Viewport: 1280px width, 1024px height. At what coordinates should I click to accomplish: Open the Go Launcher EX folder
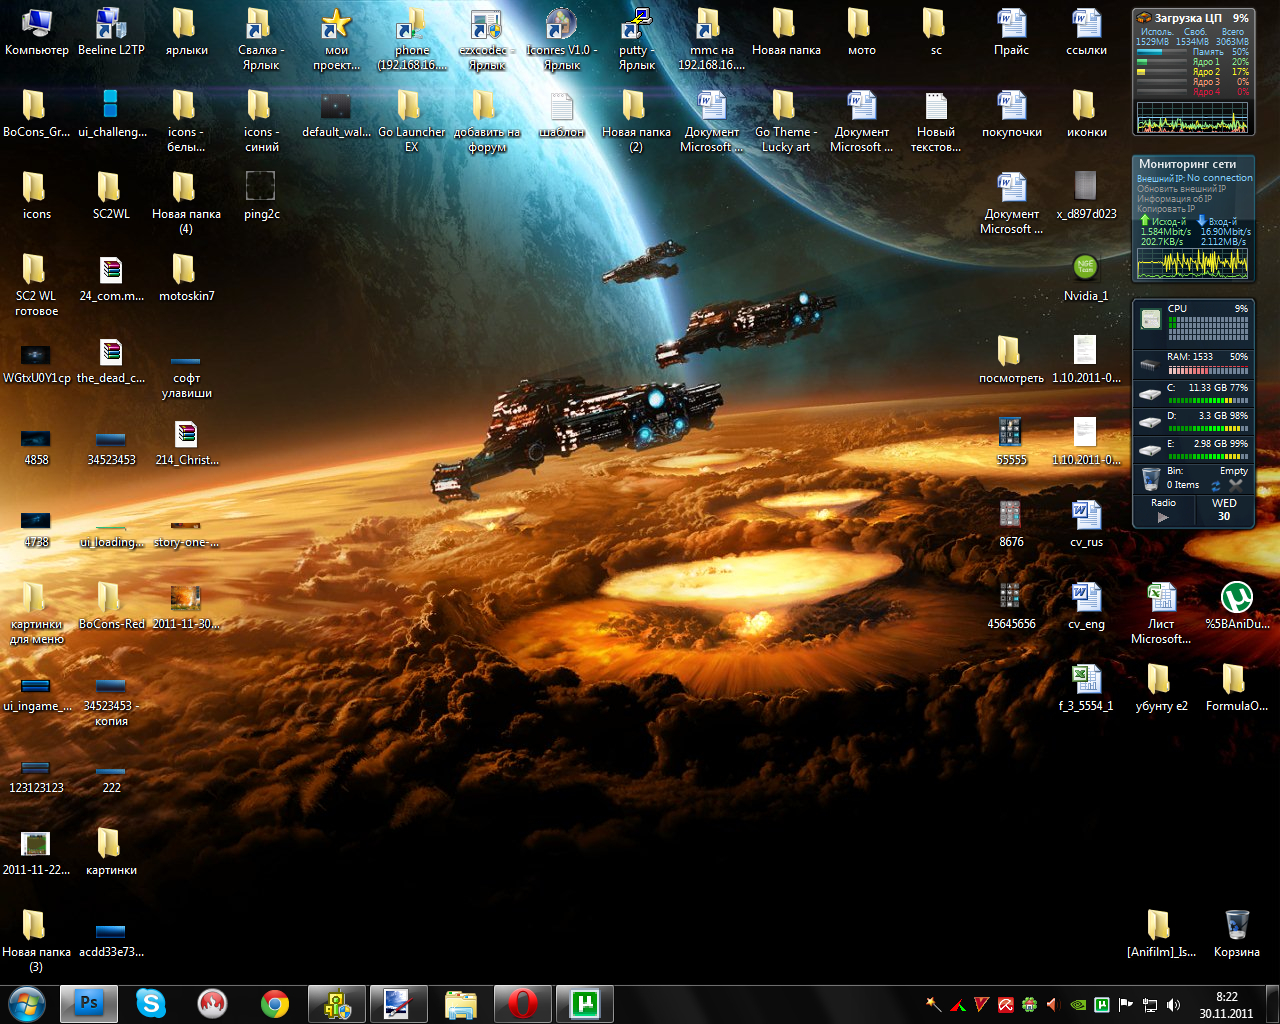tap(411, 121)
